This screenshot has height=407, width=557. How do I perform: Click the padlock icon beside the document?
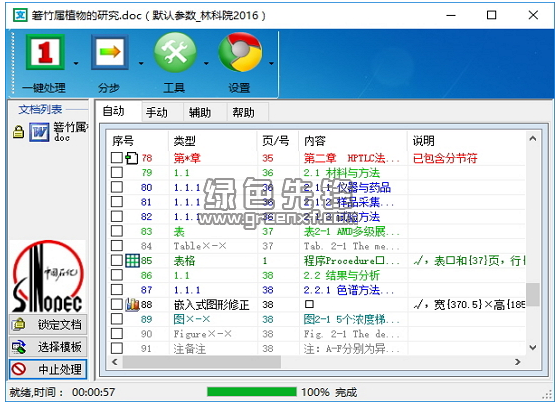tap(18, 132)
